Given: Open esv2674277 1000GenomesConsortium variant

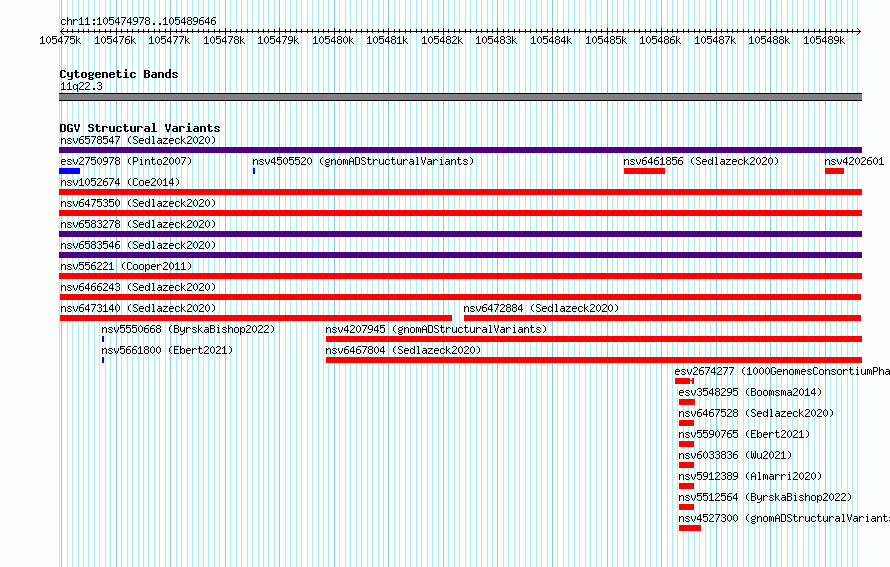Looking at the screenshot, I should [782, 371].
